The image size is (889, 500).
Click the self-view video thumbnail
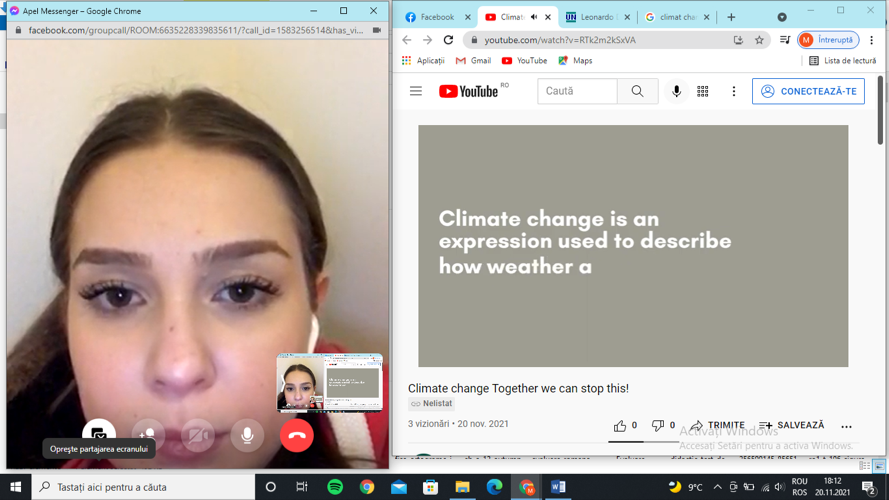point(329,382)
